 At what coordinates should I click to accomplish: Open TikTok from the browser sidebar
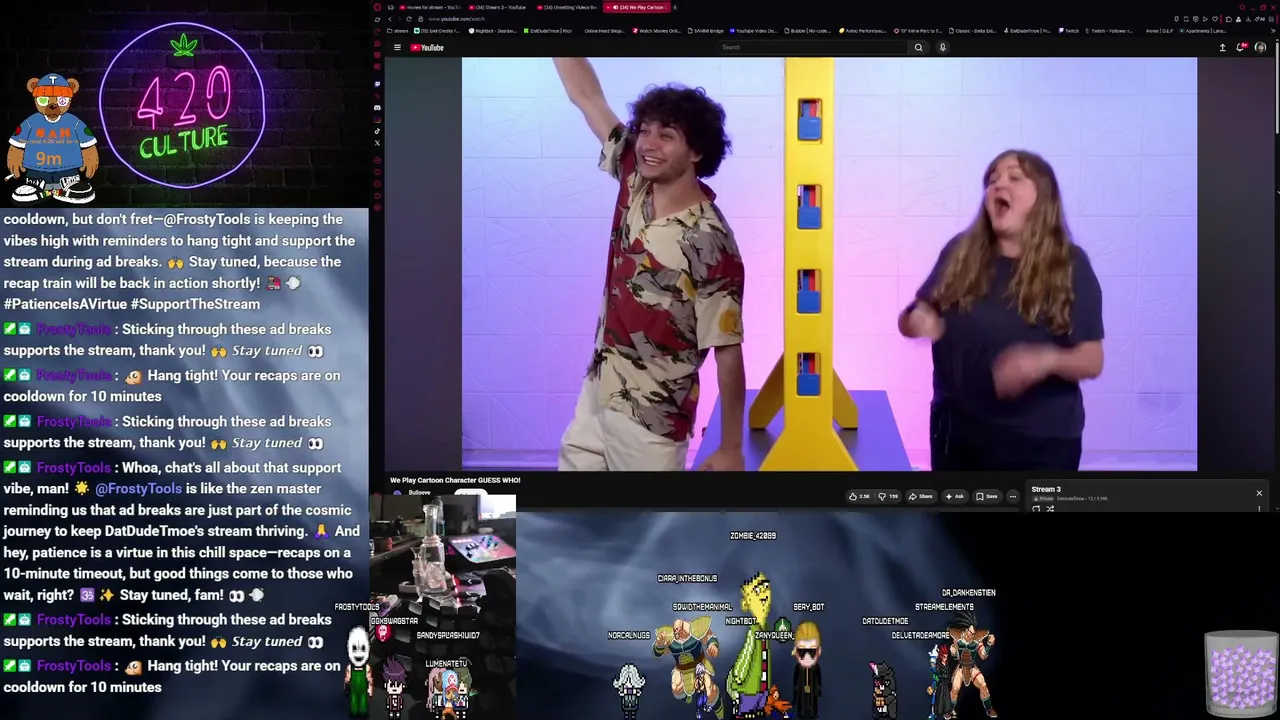(377, 131)
